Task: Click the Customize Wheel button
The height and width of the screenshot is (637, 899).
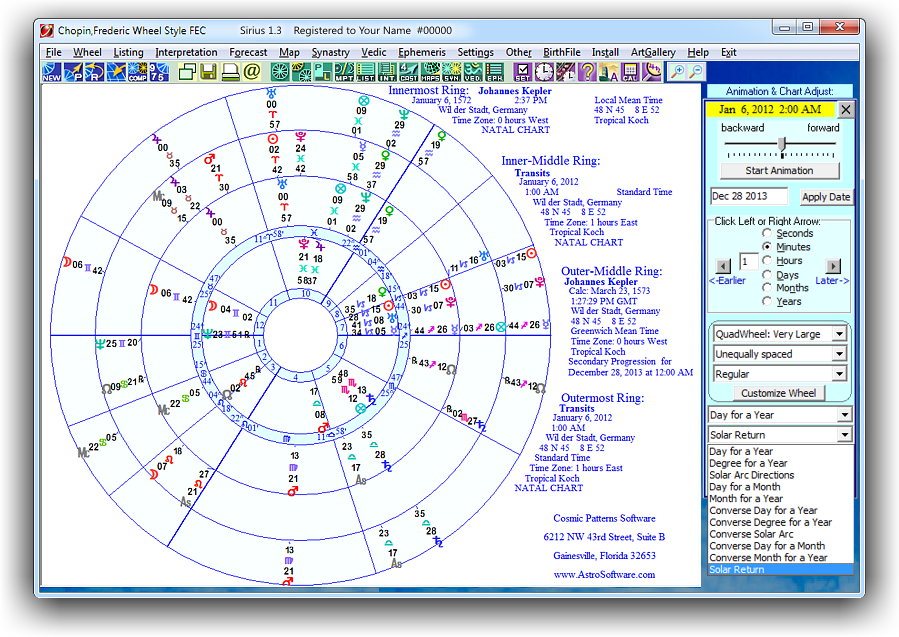Action: click(779, 393)
